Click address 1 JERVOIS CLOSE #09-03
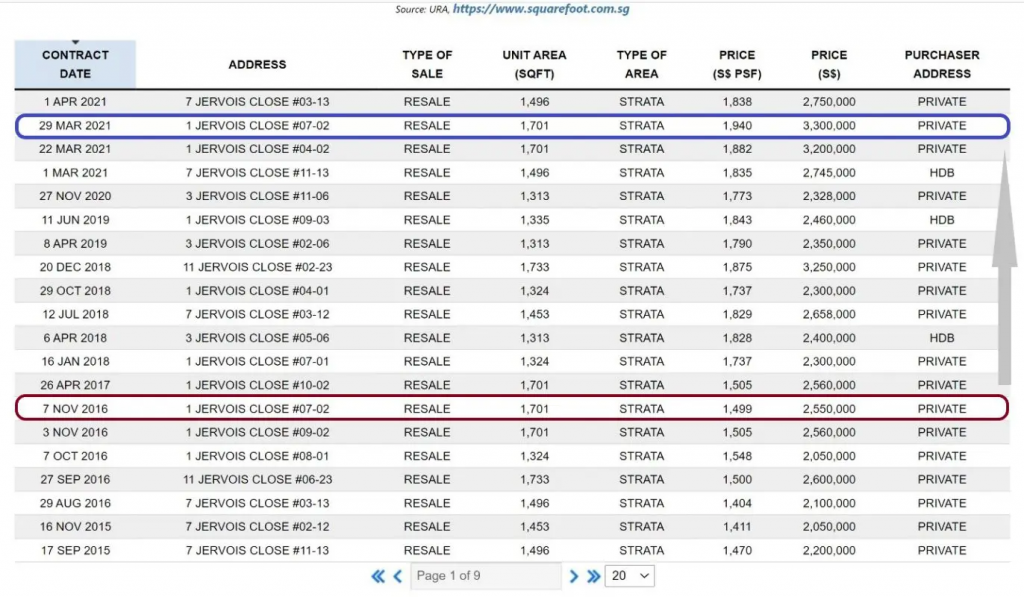The image size is (1024, 597). coord(257,220)
